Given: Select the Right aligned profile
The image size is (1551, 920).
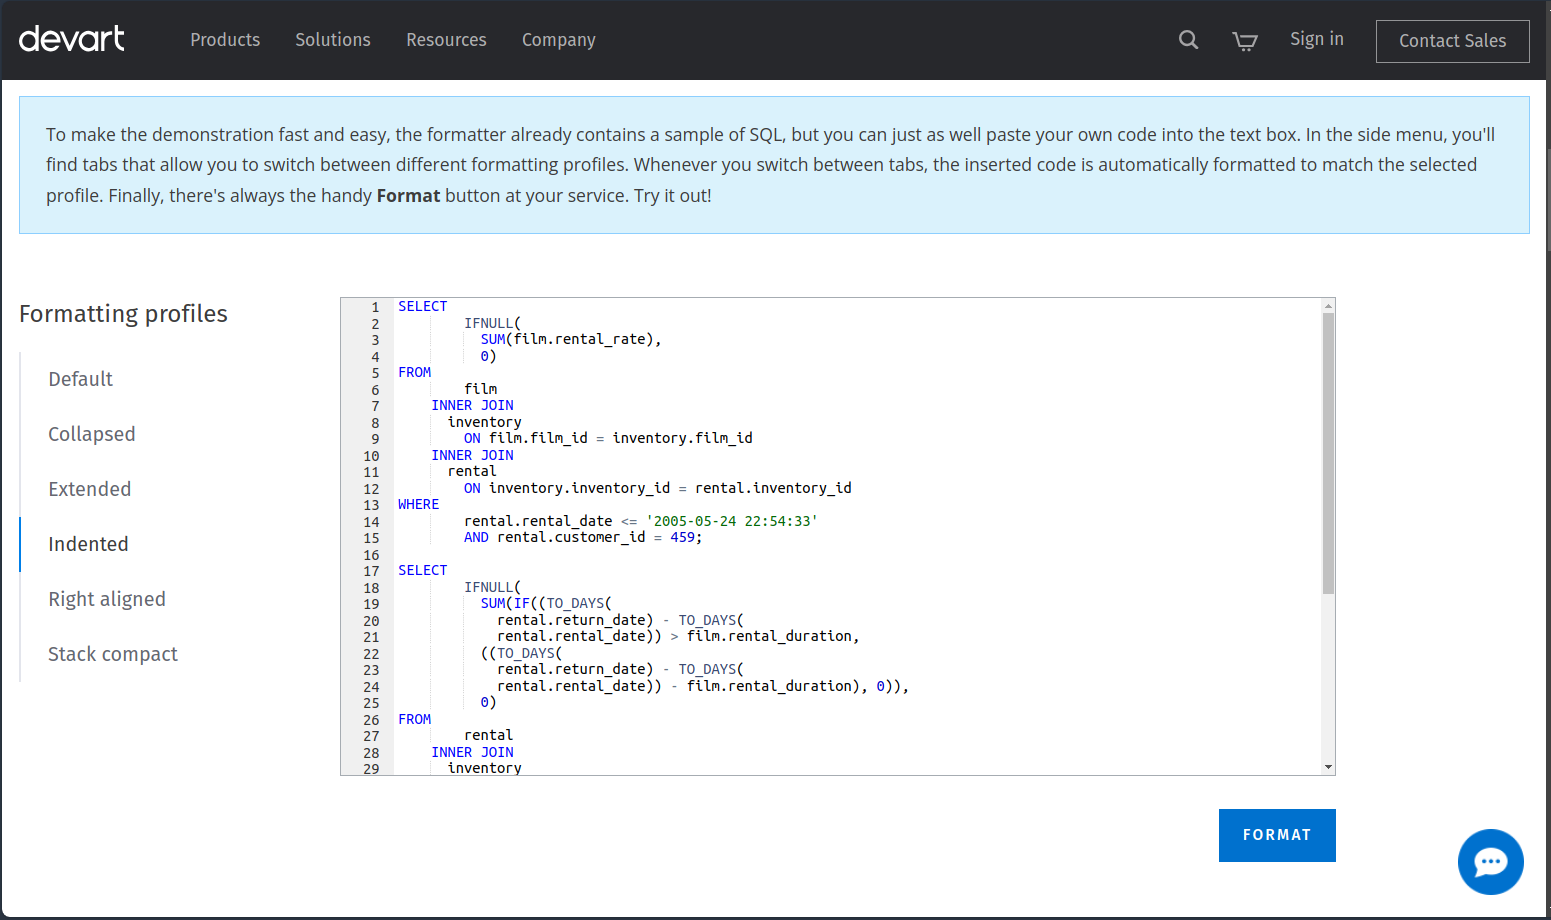Looking at the screenshot, I should click(106, 599).
